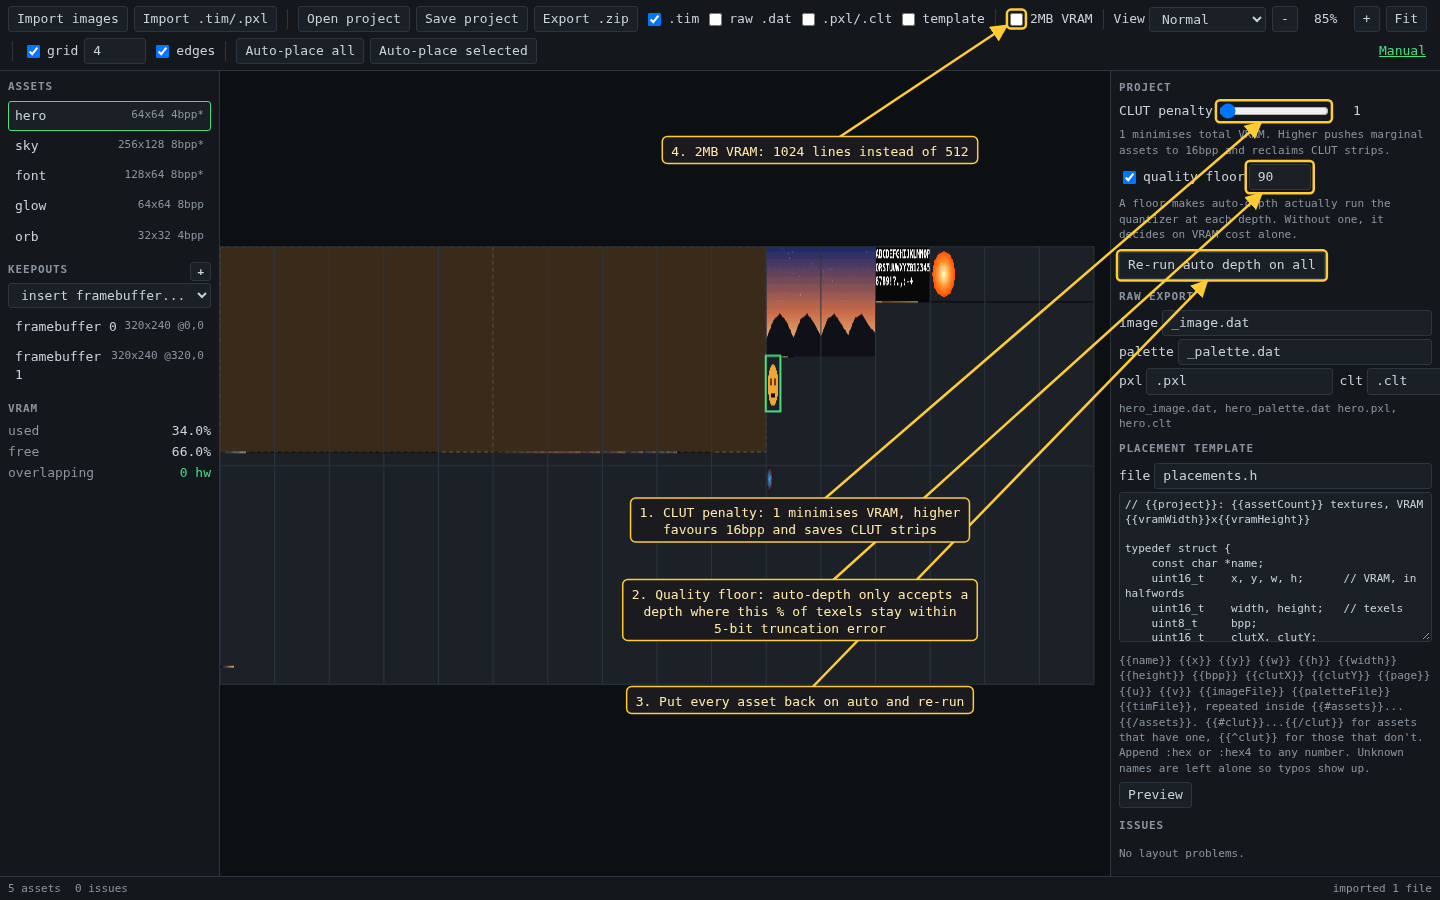Enable the raw .dat export checkbox
This screenshot has height=900, width=1440.
(715, 19)
